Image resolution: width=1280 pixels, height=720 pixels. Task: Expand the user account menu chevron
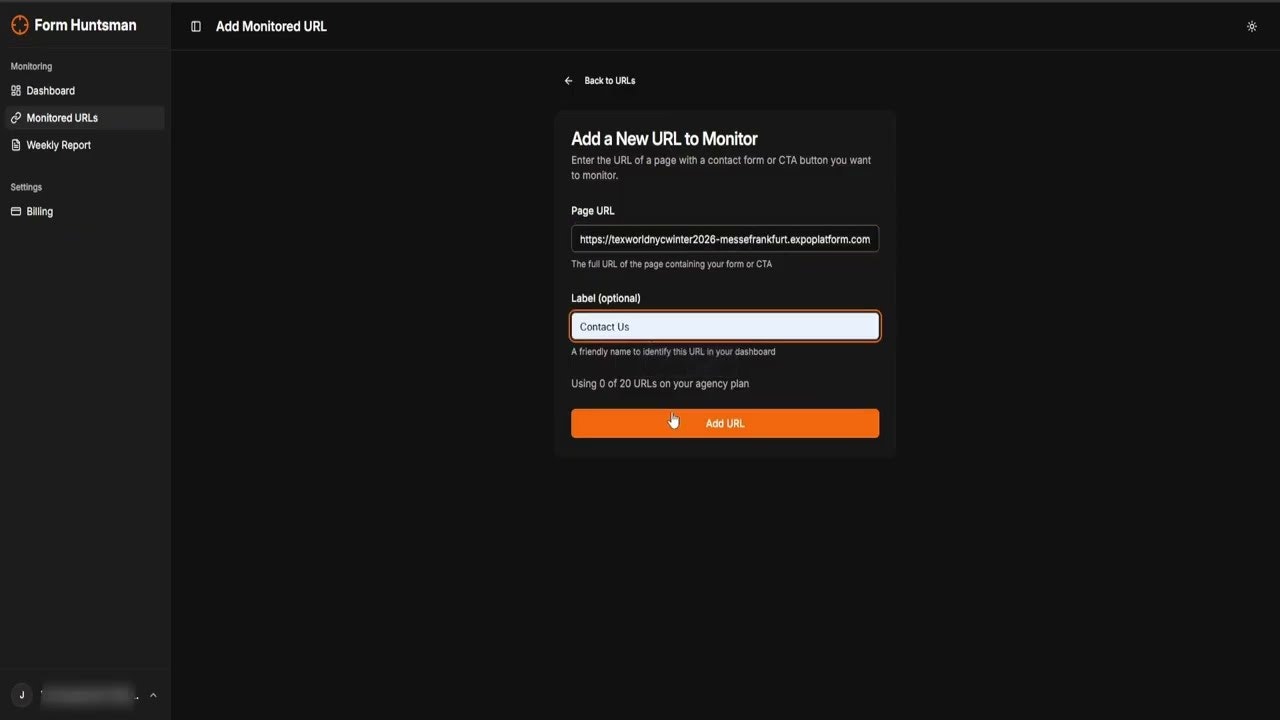coord(153,695)
